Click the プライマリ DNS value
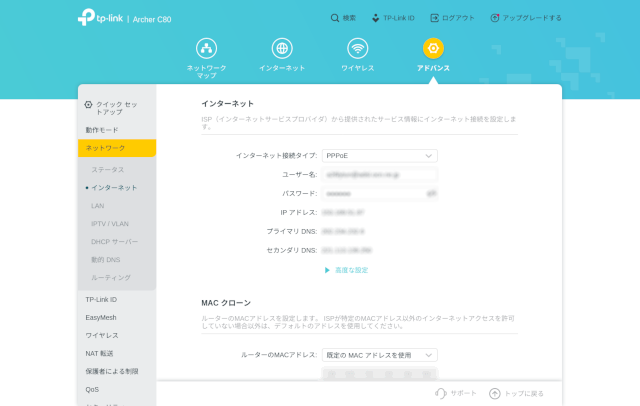This screenshot has width=640, height=406. point(343,231)
